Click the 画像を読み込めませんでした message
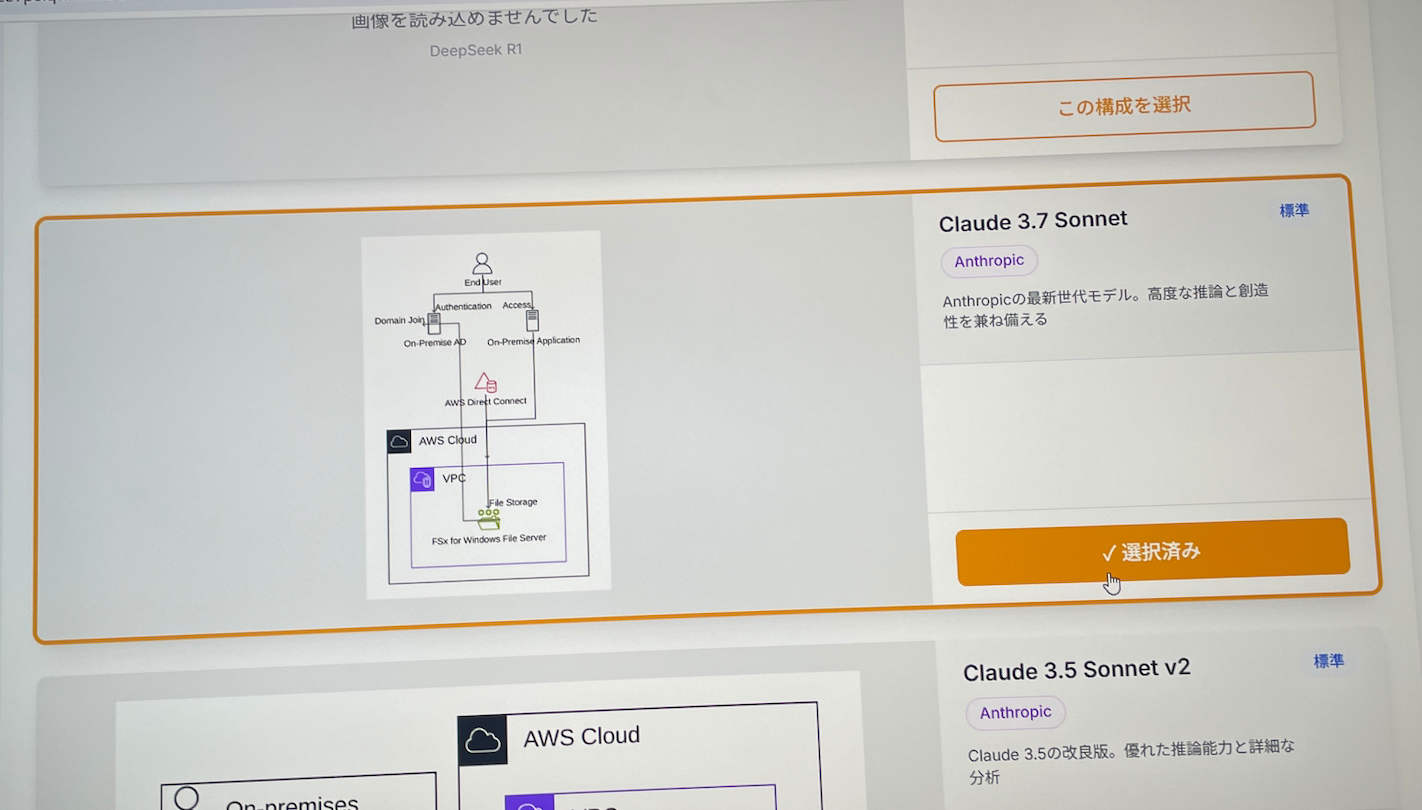 (x=475, y=18)
